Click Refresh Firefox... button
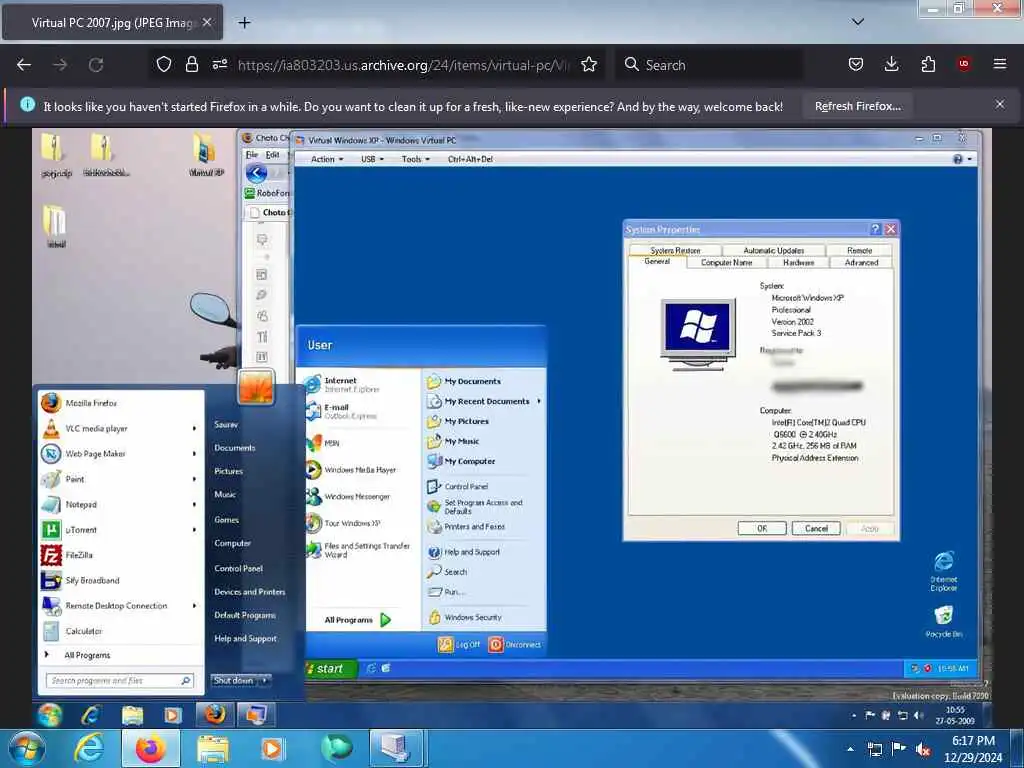The width and height of the screenshot is (1024, 768). click(857, 106)
